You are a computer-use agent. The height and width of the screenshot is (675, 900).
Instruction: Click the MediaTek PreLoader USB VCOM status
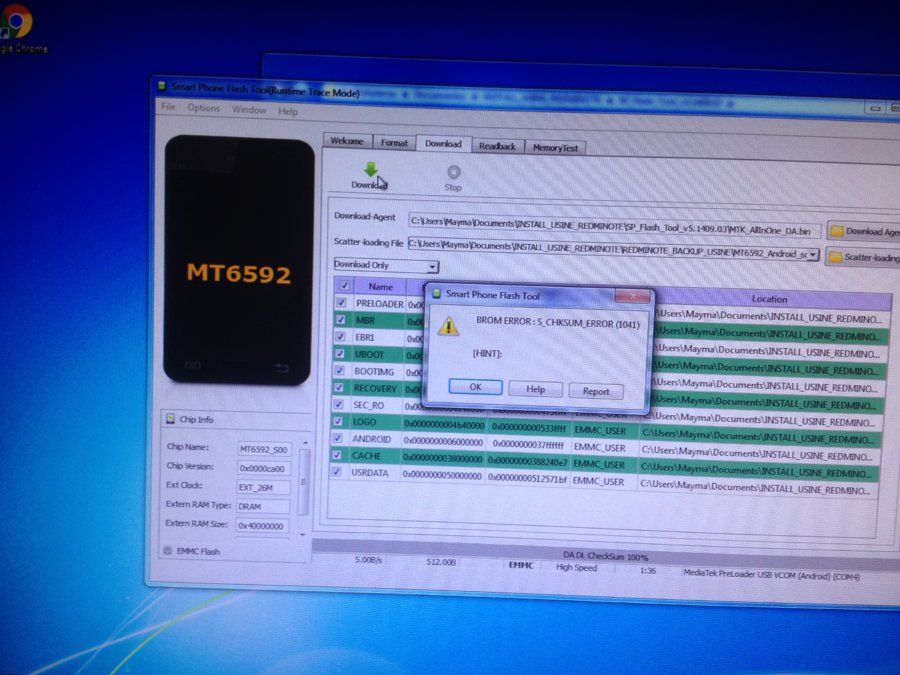(x=771, y=575)
